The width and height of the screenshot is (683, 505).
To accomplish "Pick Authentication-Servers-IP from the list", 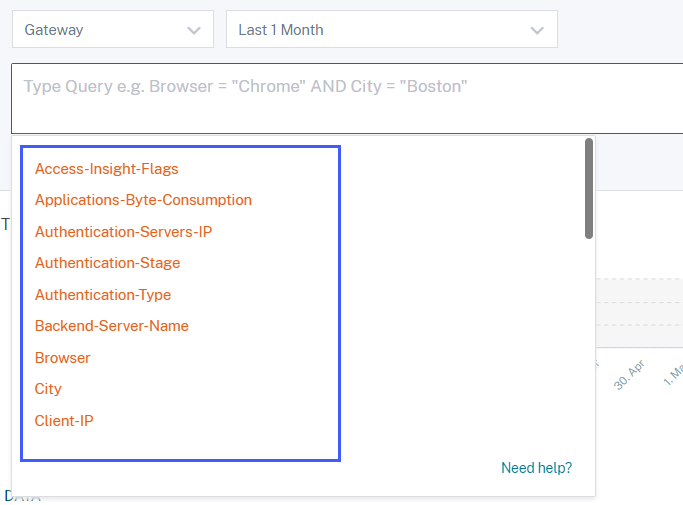I will 123,232.
